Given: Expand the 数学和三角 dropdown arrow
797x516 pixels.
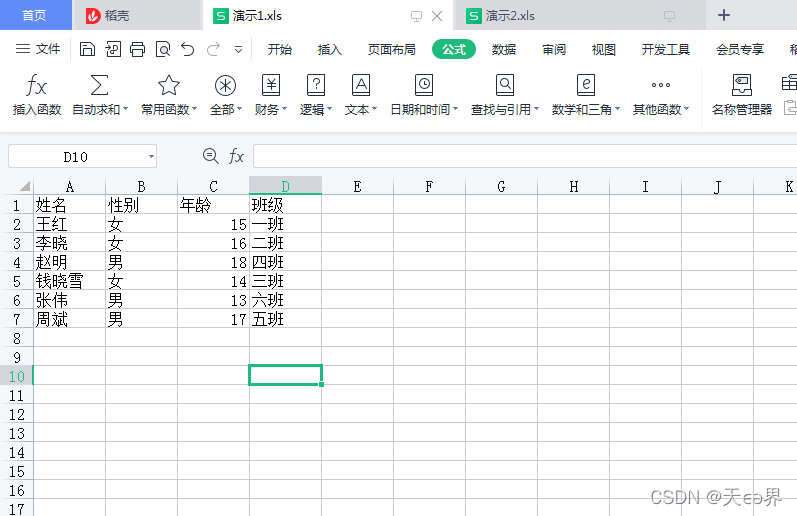Looking at the screenshot, I should pyautogui.click(x=617, y=109).
